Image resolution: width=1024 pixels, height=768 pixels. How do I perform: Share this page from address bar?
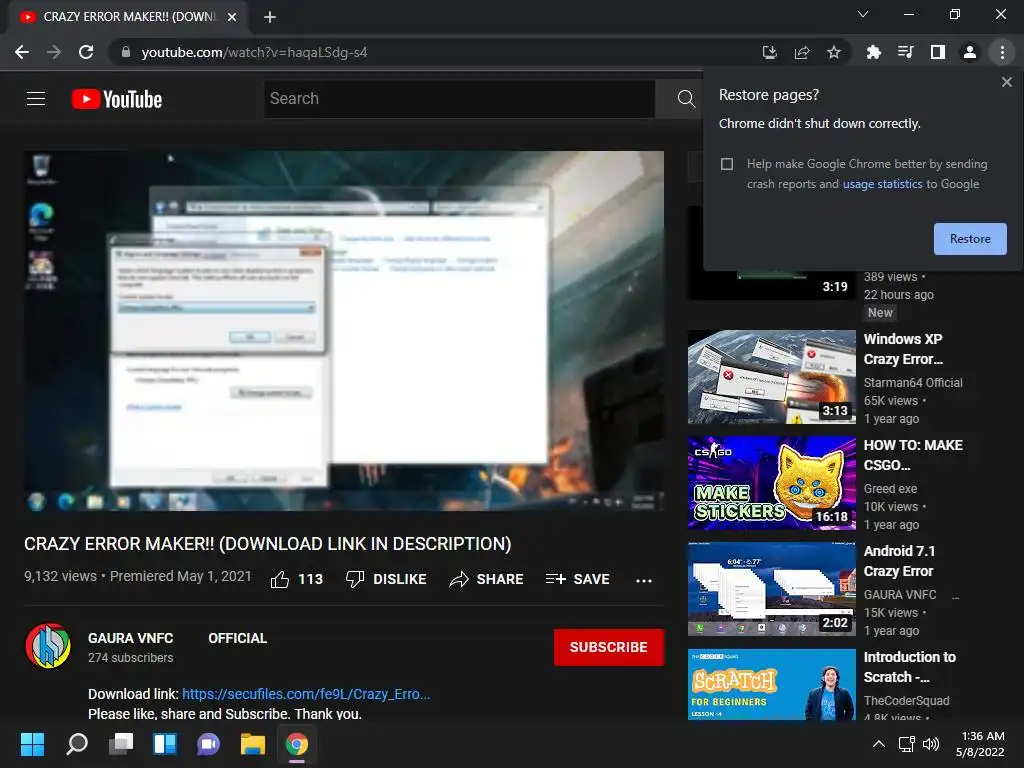801,52
